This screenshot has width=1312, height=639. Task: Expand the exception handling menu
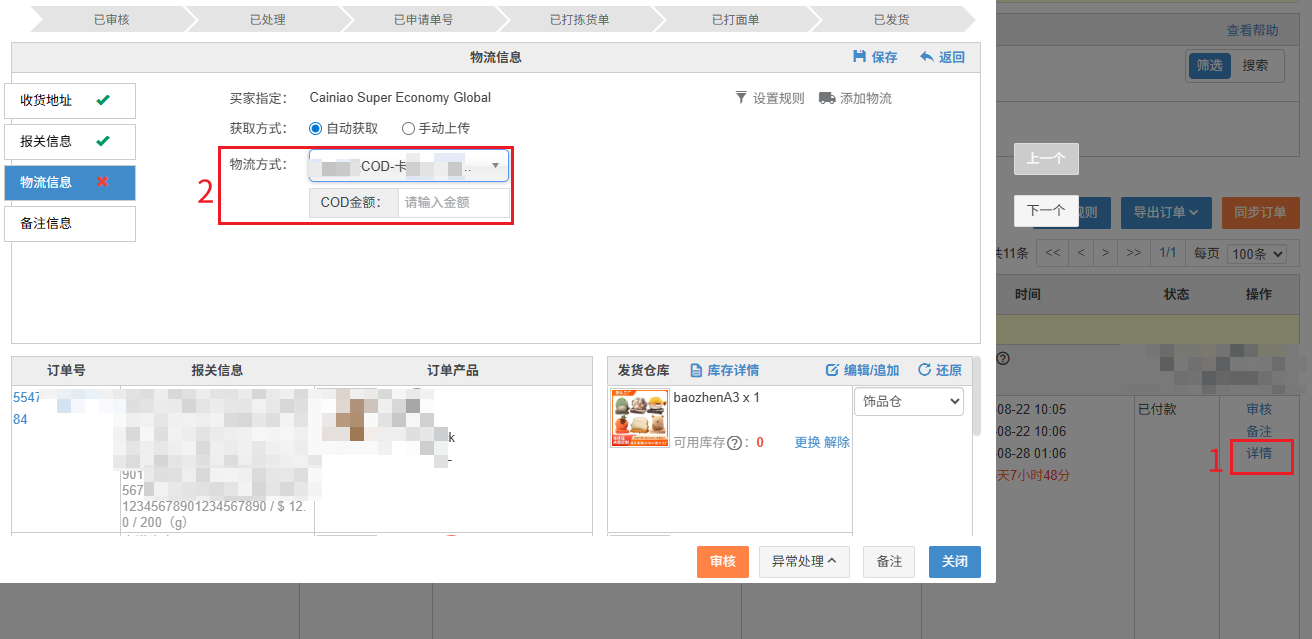[x=804, y=562]
